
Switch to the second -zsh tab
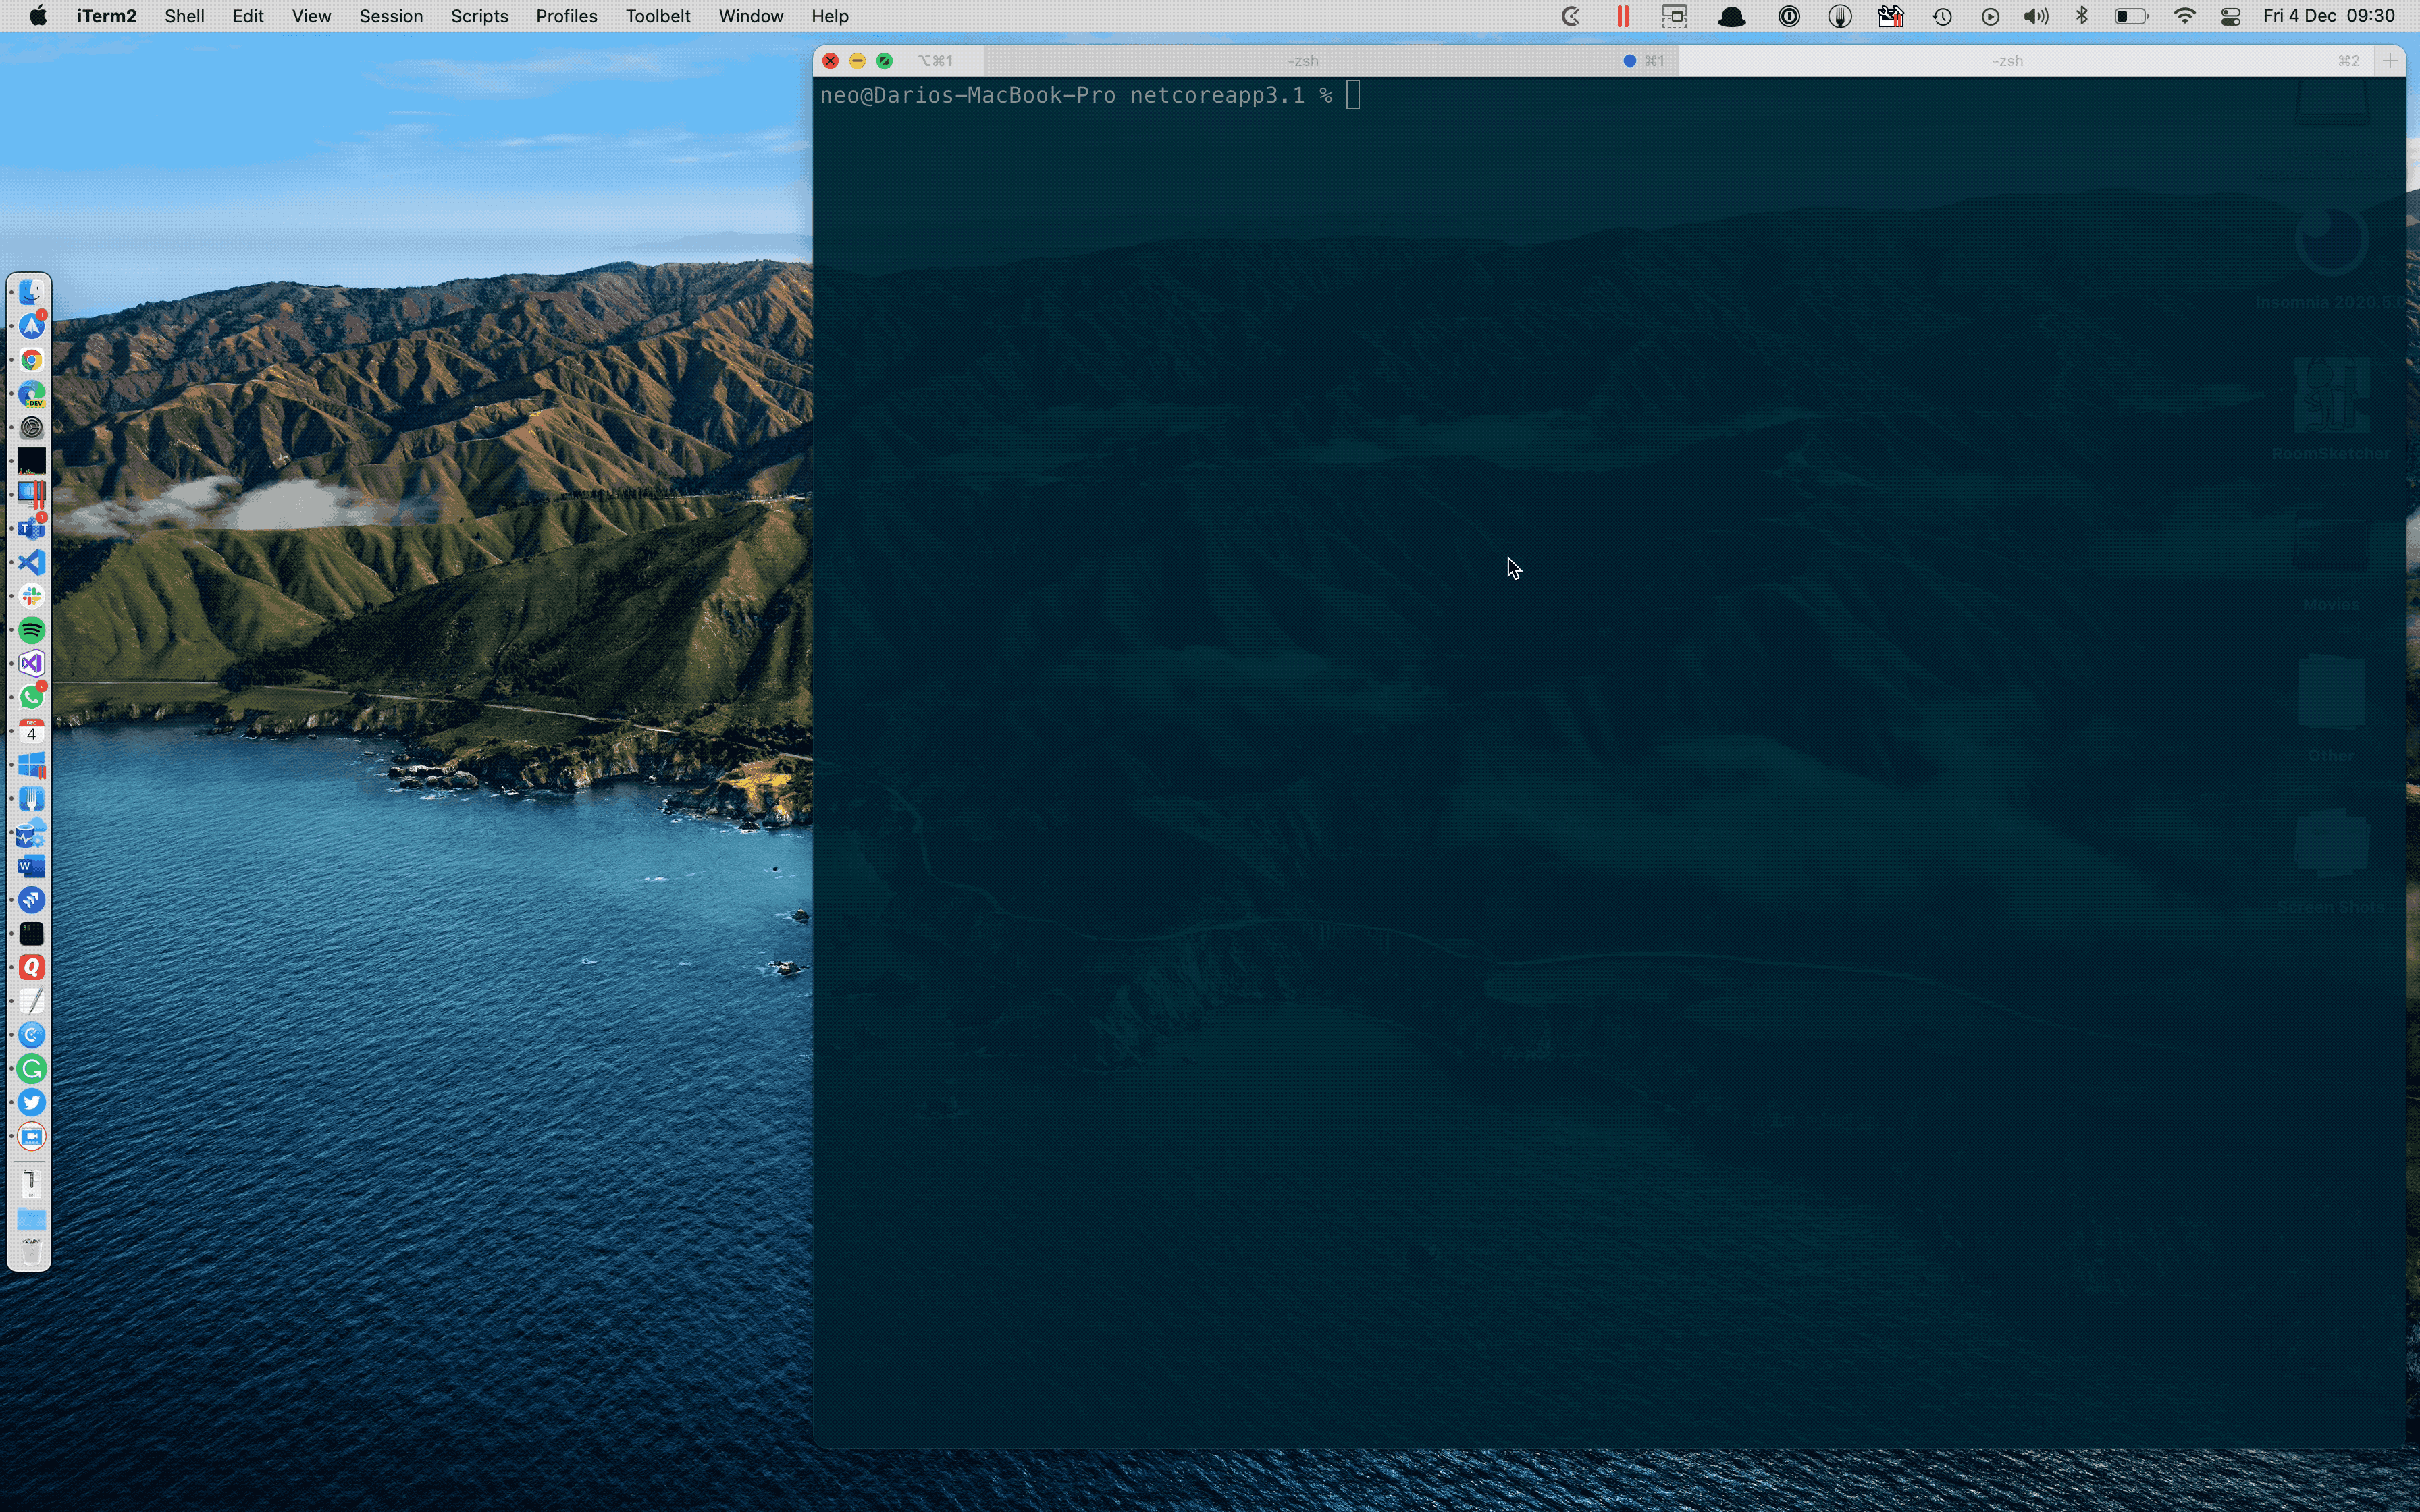coord(2007,61)
